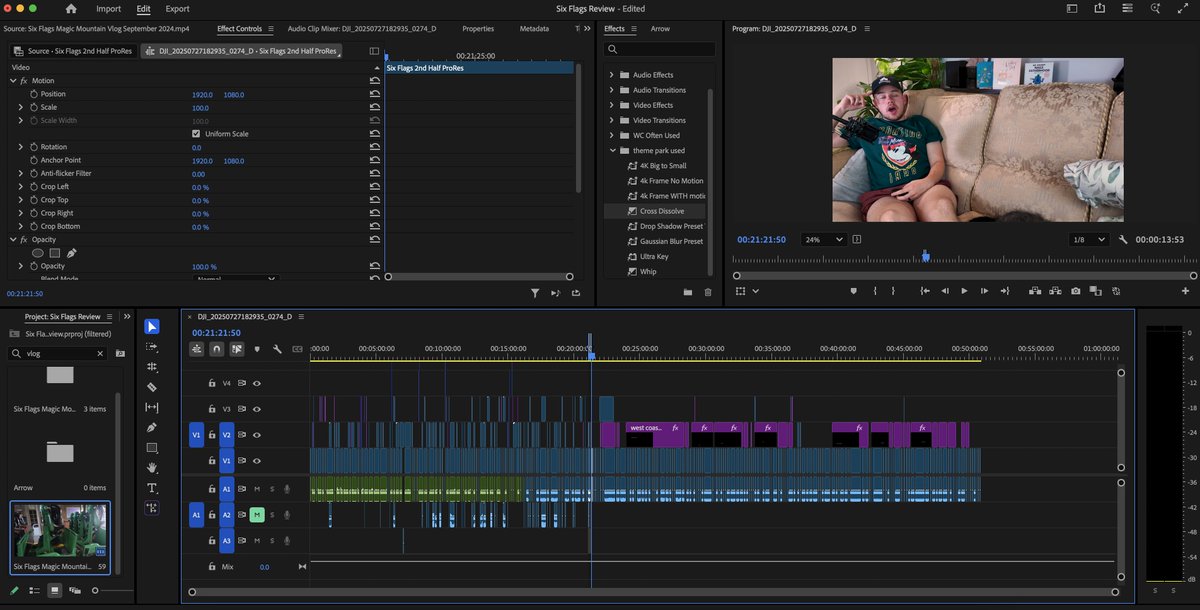Play the Program monitor sequence

[x=964, y=291]
